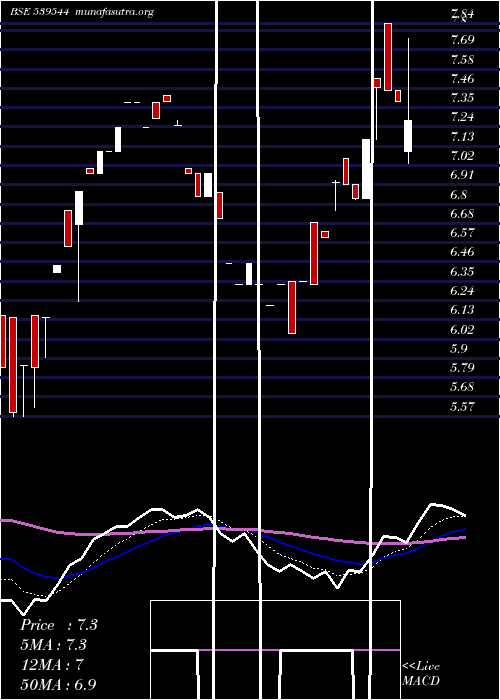Image resolution: width=500 pixels, height=700 pixels.
Task: Click the 5.9 price axis label
Action: (x=459, y=348)
